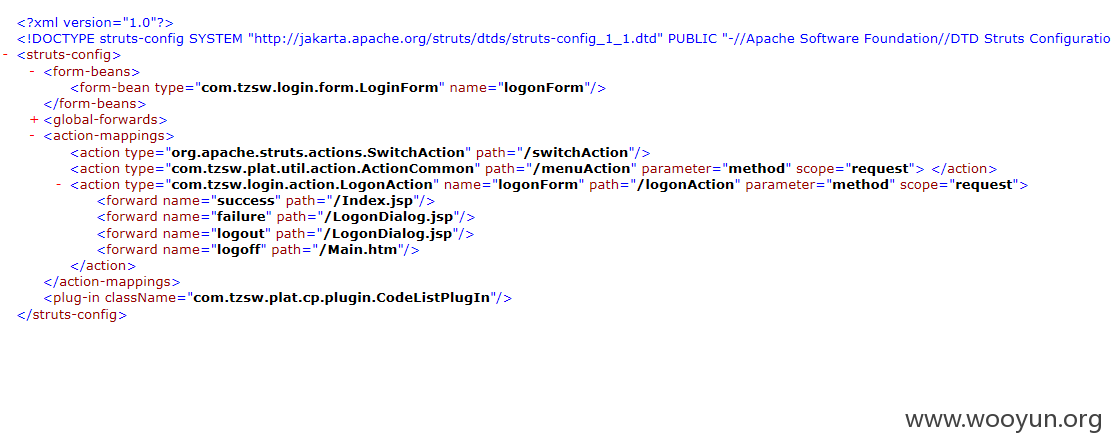Collapse the struts-config root node
1111x448 pixels.
pyautogui.click(x=6, y=55)
